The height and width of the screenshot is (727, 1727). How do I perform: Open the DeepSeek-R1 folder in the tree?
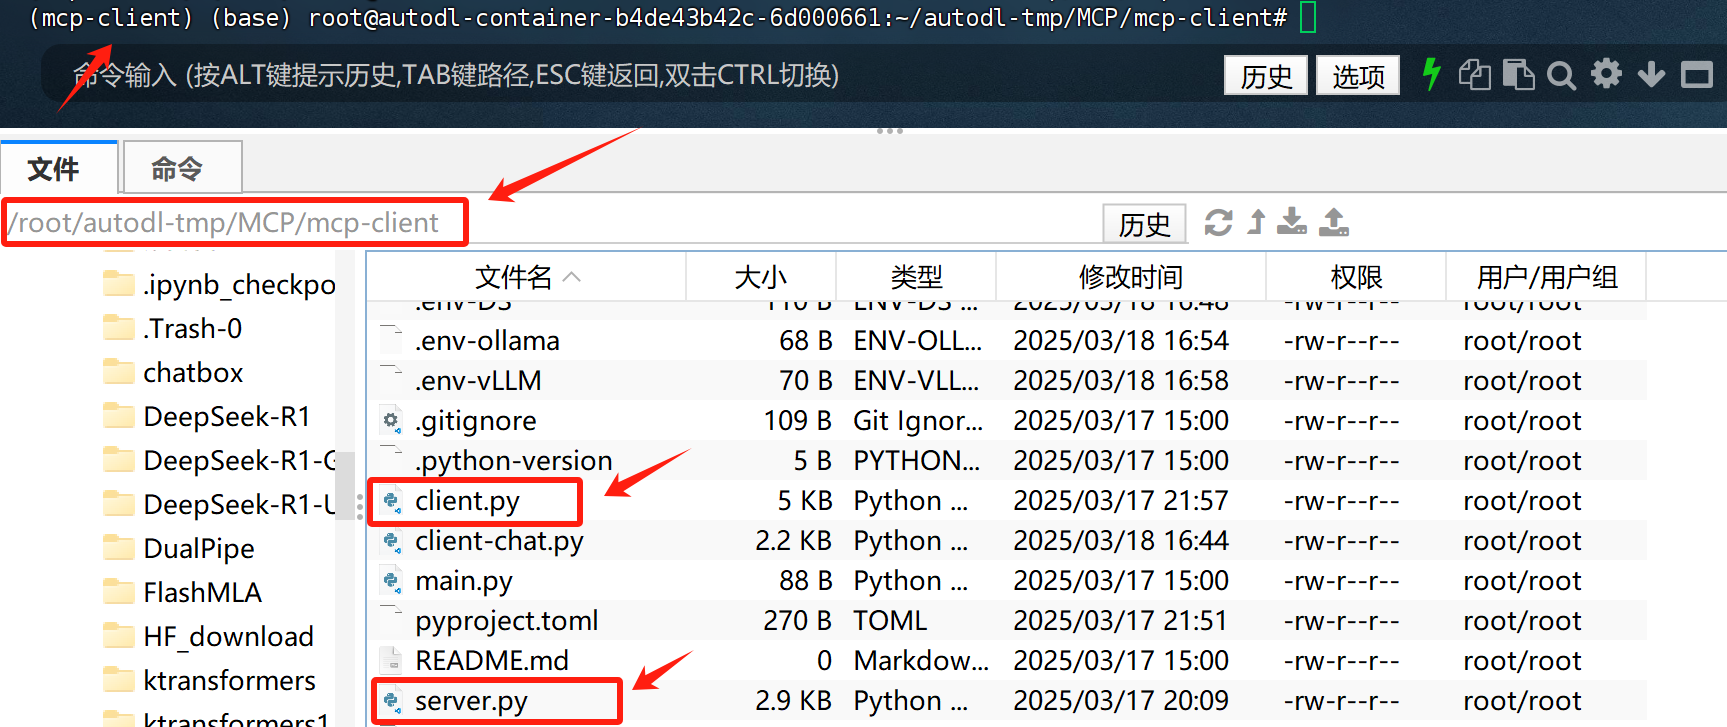[x=227, y=416]
